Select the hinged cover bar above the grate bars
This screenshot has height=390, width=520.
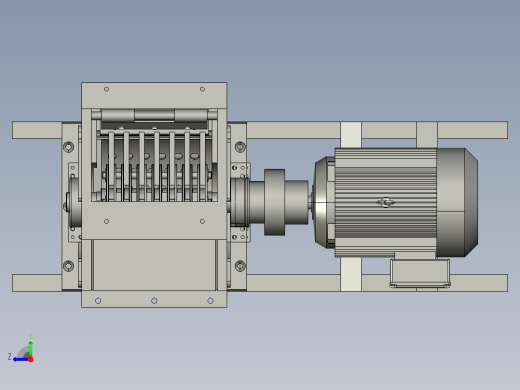154,116
